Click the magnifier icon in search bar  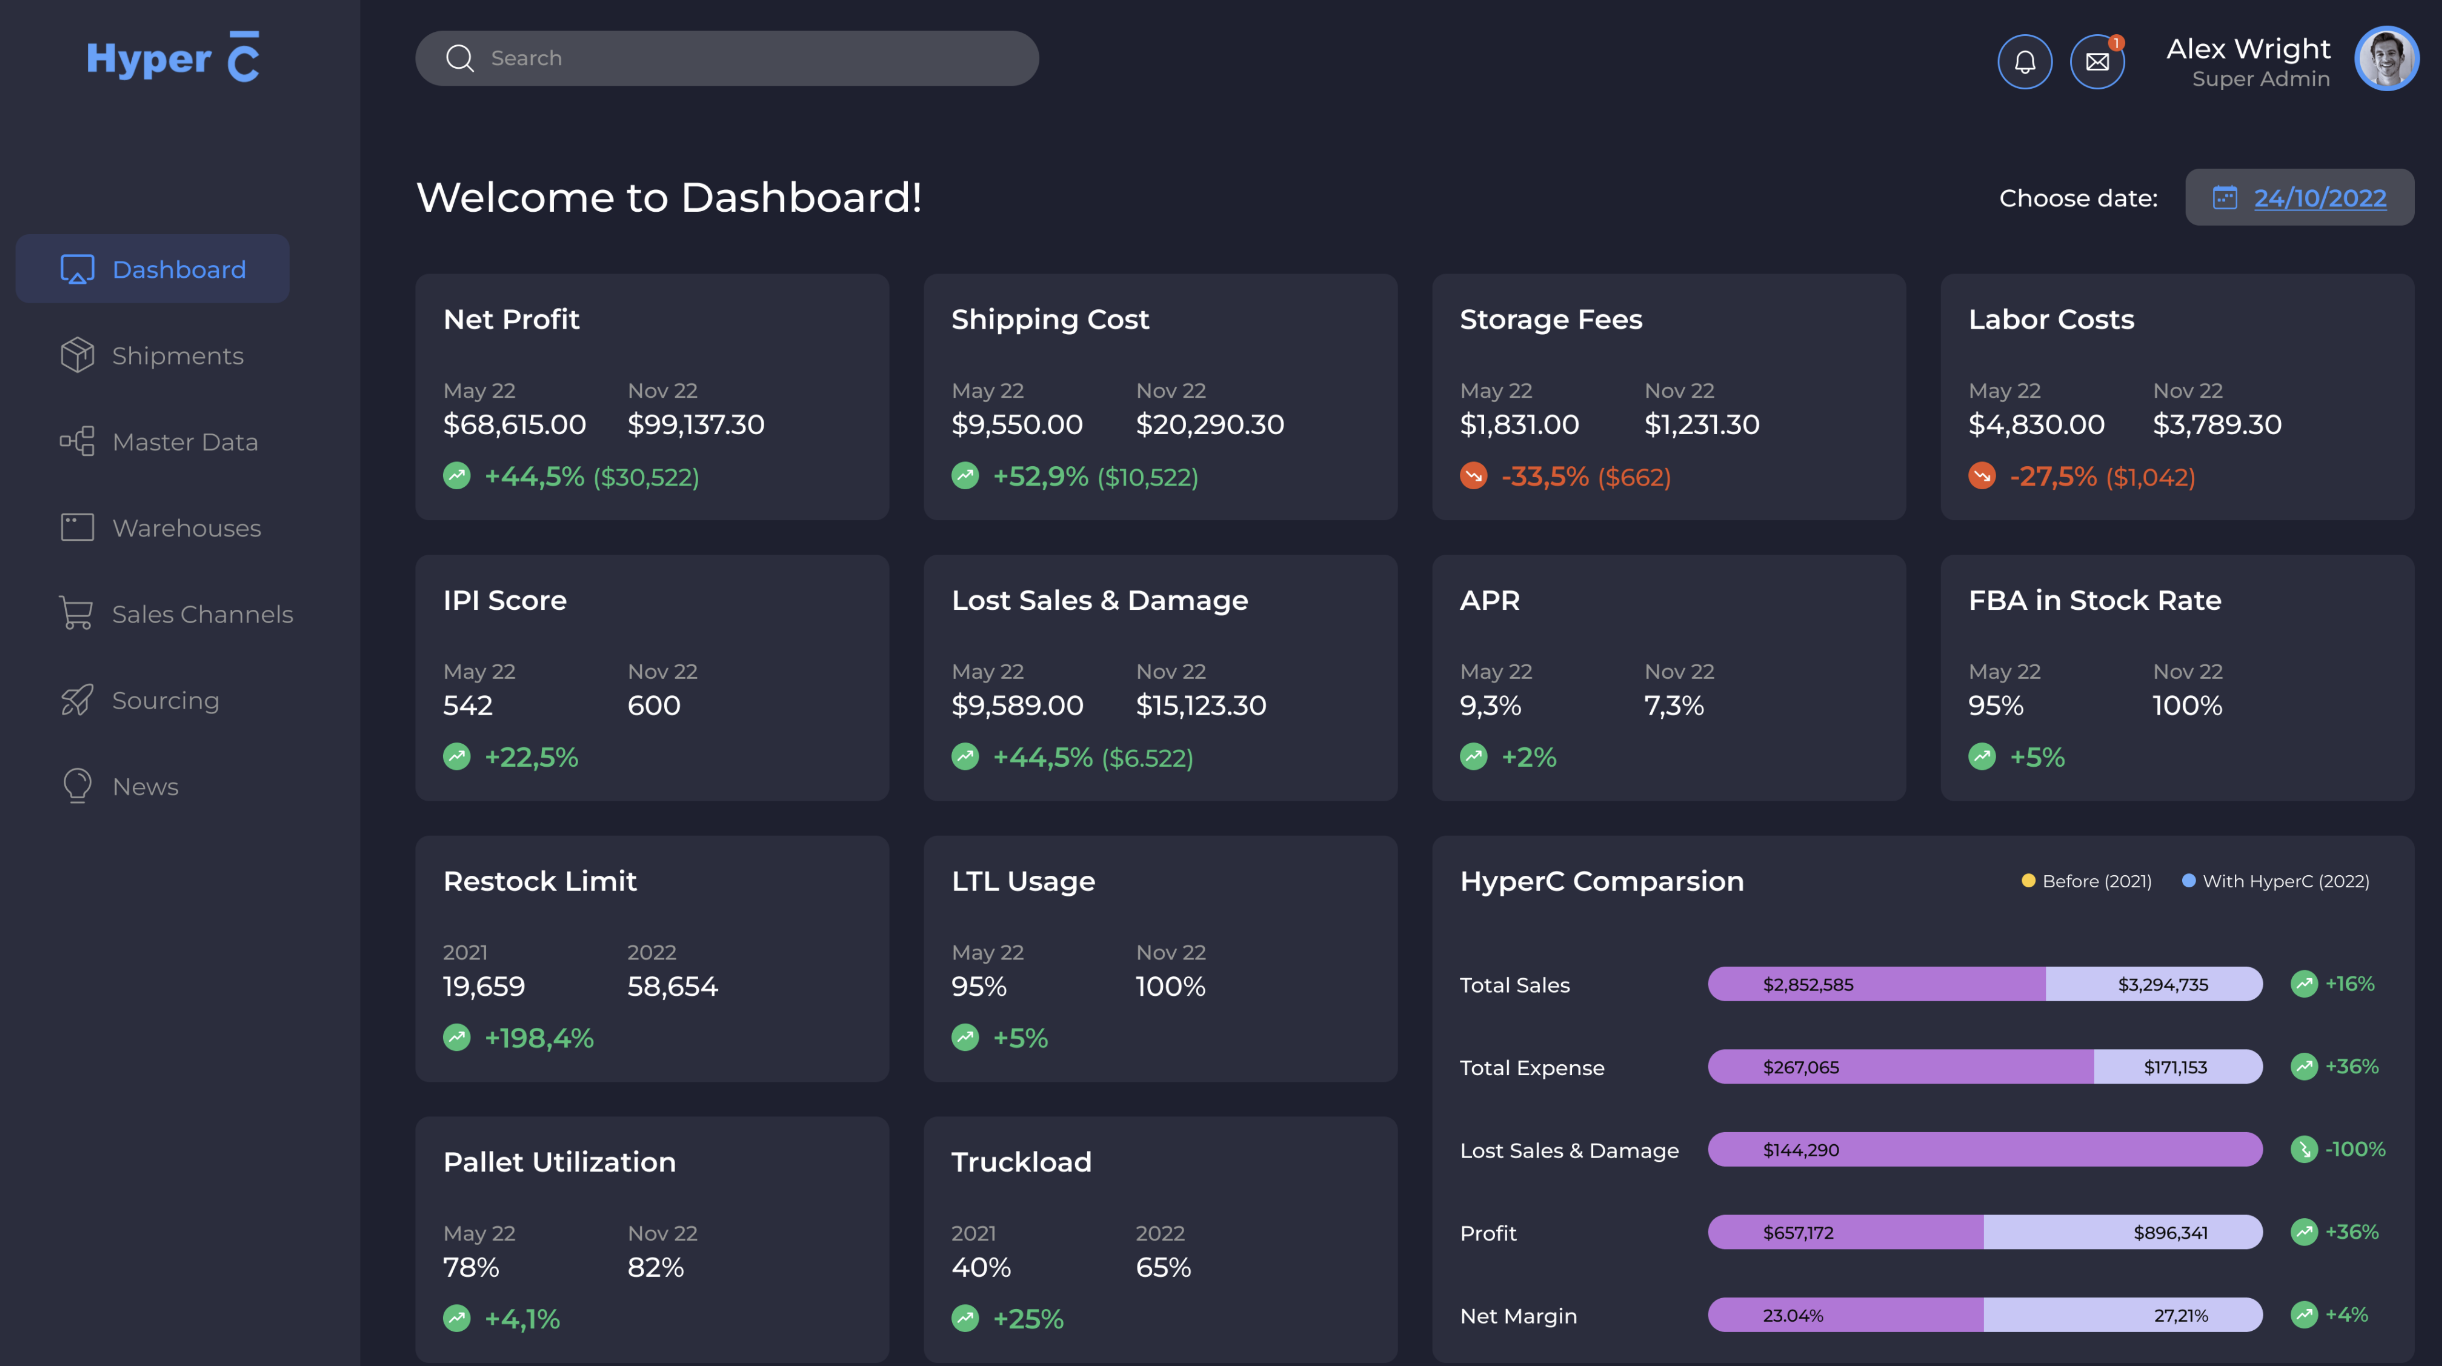coord(459,58)
